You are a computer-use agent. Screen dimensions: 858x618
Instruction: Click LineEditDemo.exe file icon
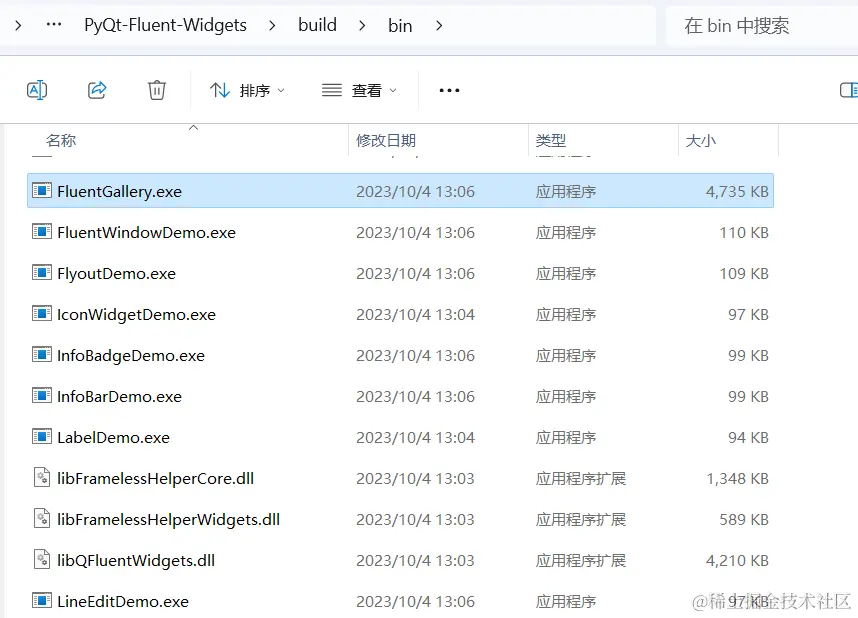[42, 600]
